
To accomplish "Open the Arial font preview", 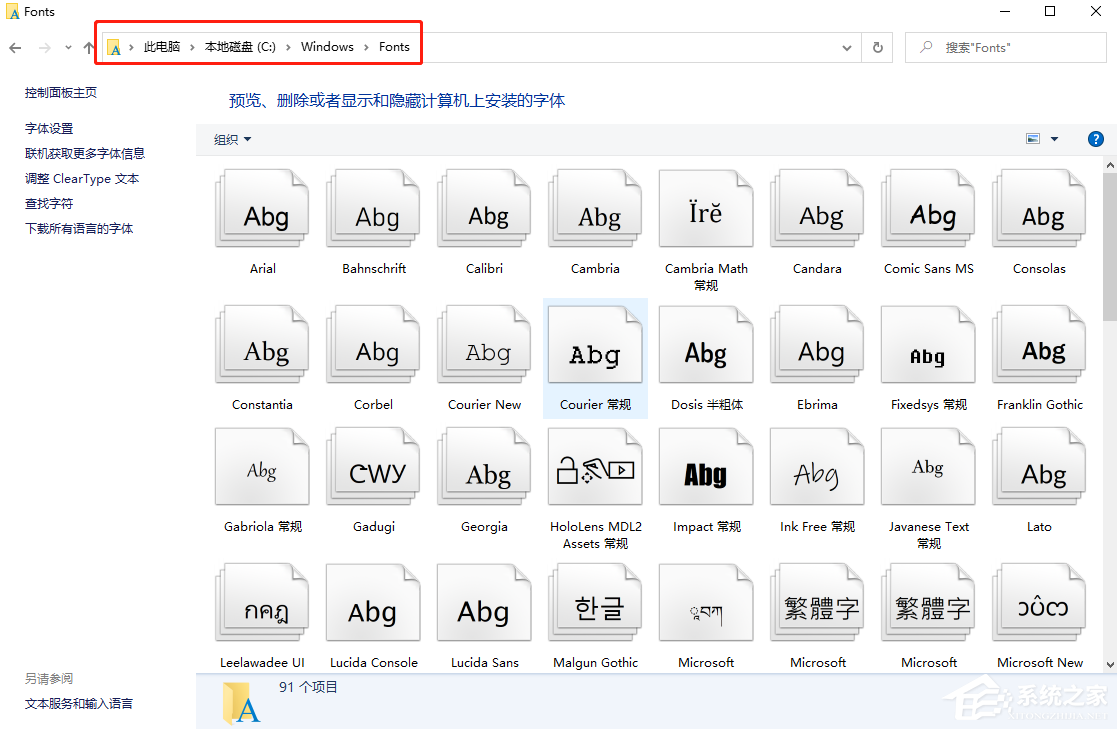I will point(261,208).
